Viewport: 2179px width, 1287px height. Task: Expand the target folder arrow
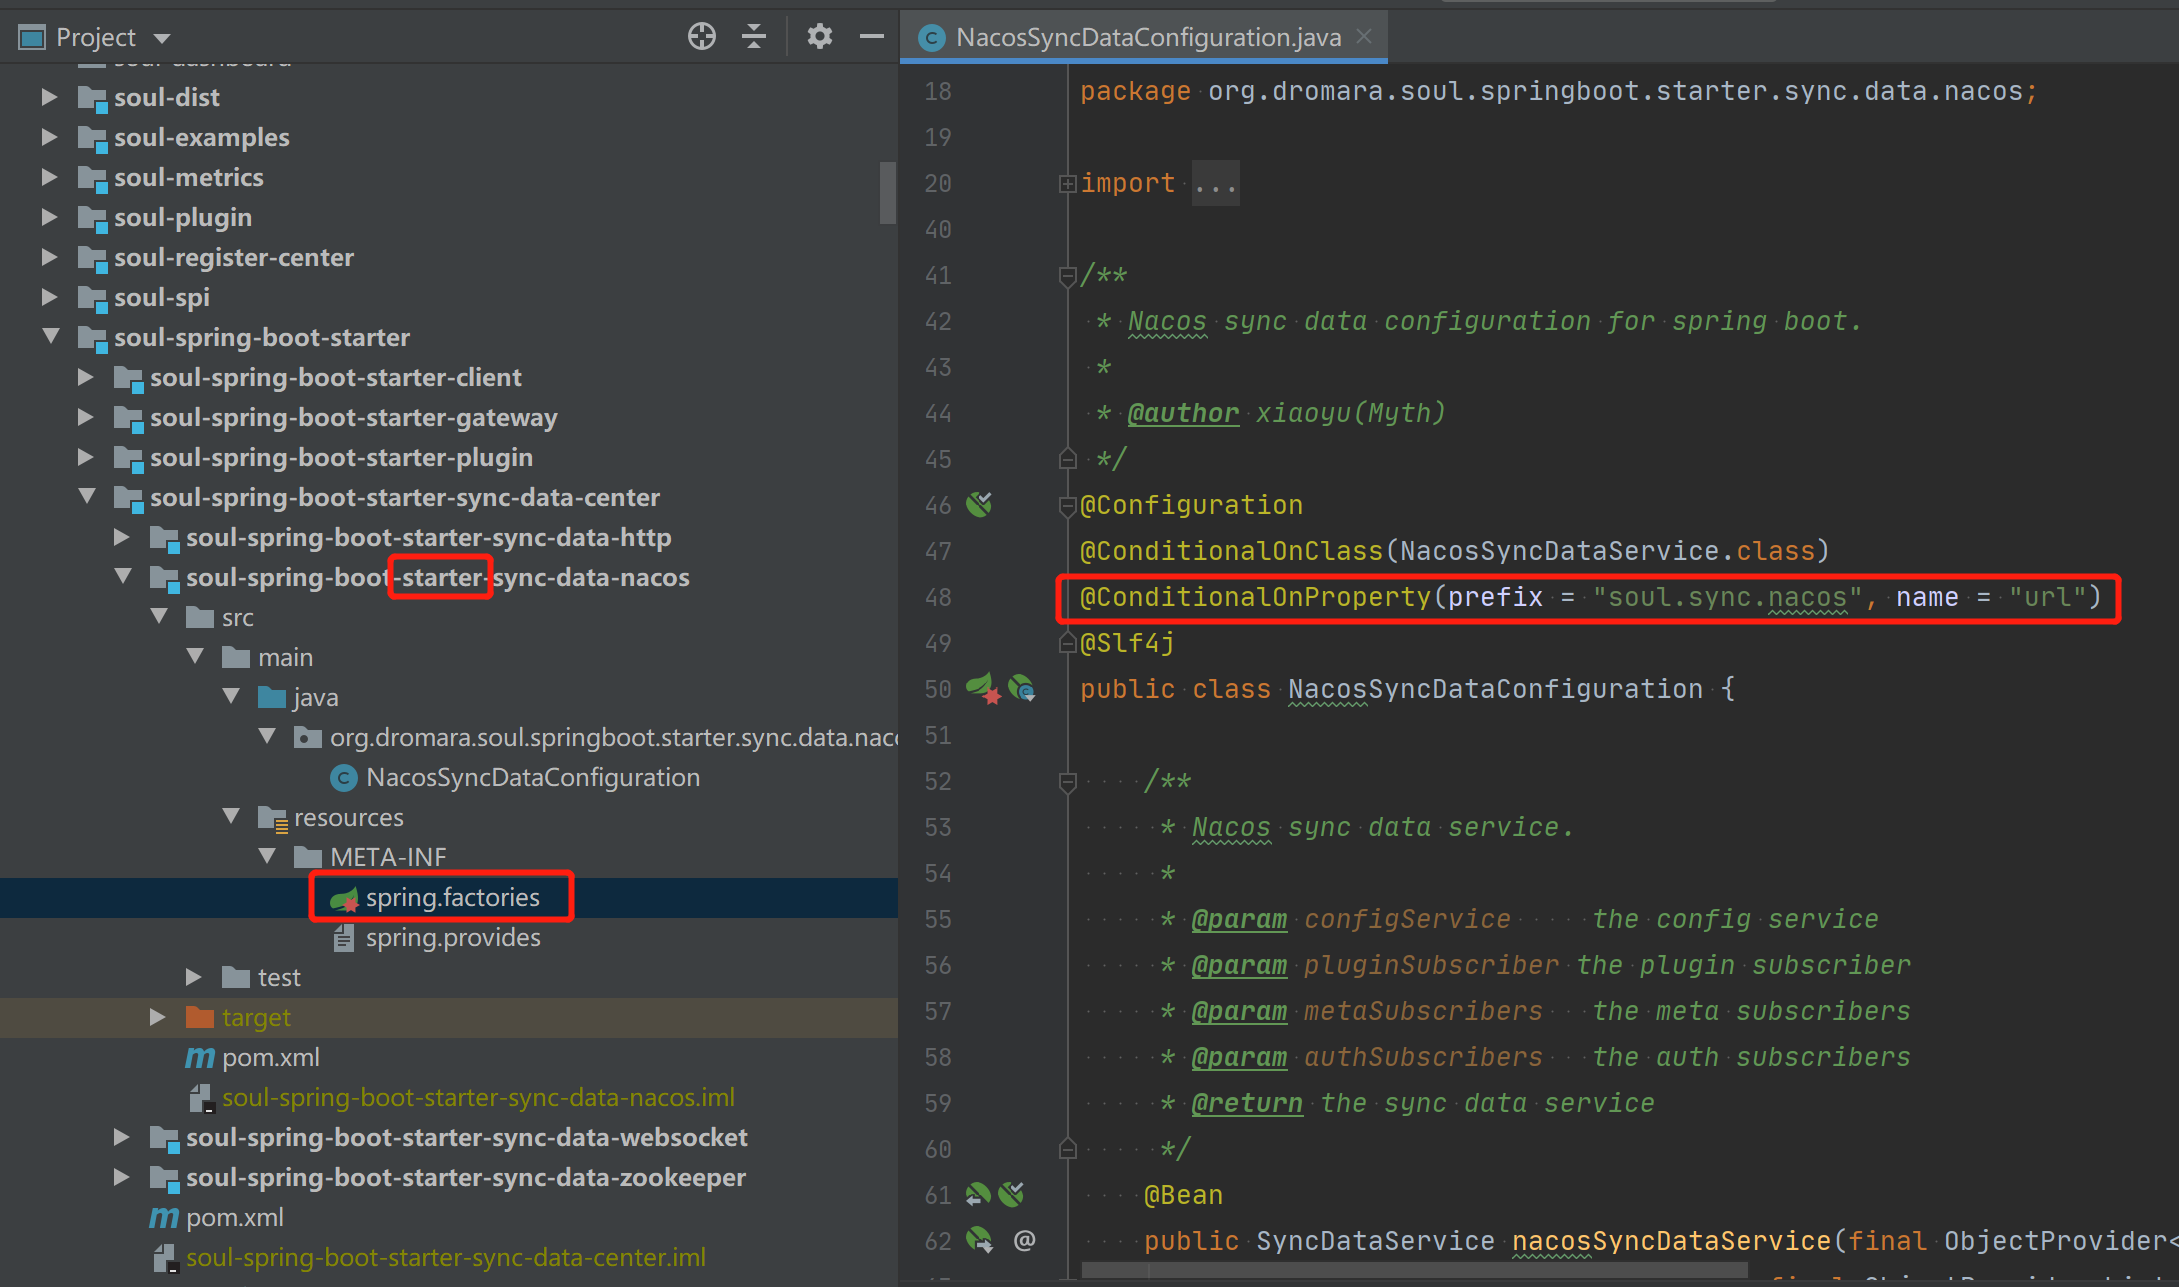[157, 1017]
